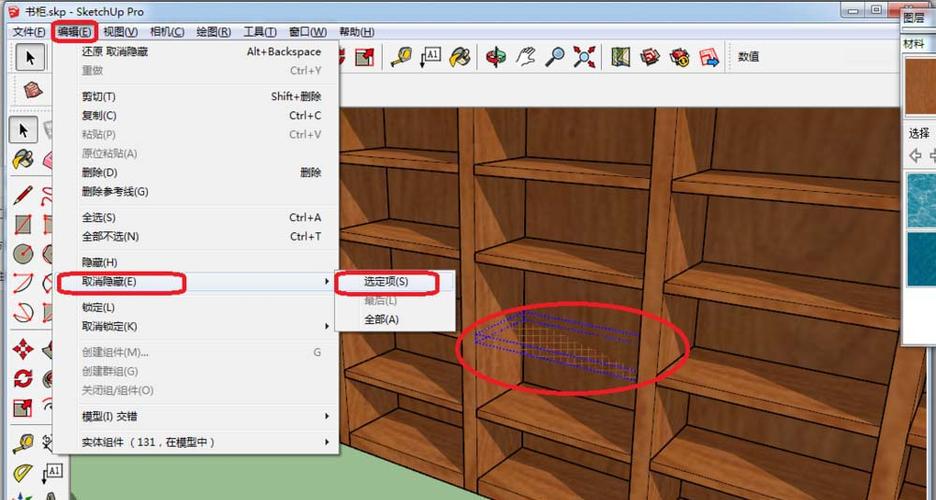Close the 编辑(E) menu from menu bar

click(75, 32)
